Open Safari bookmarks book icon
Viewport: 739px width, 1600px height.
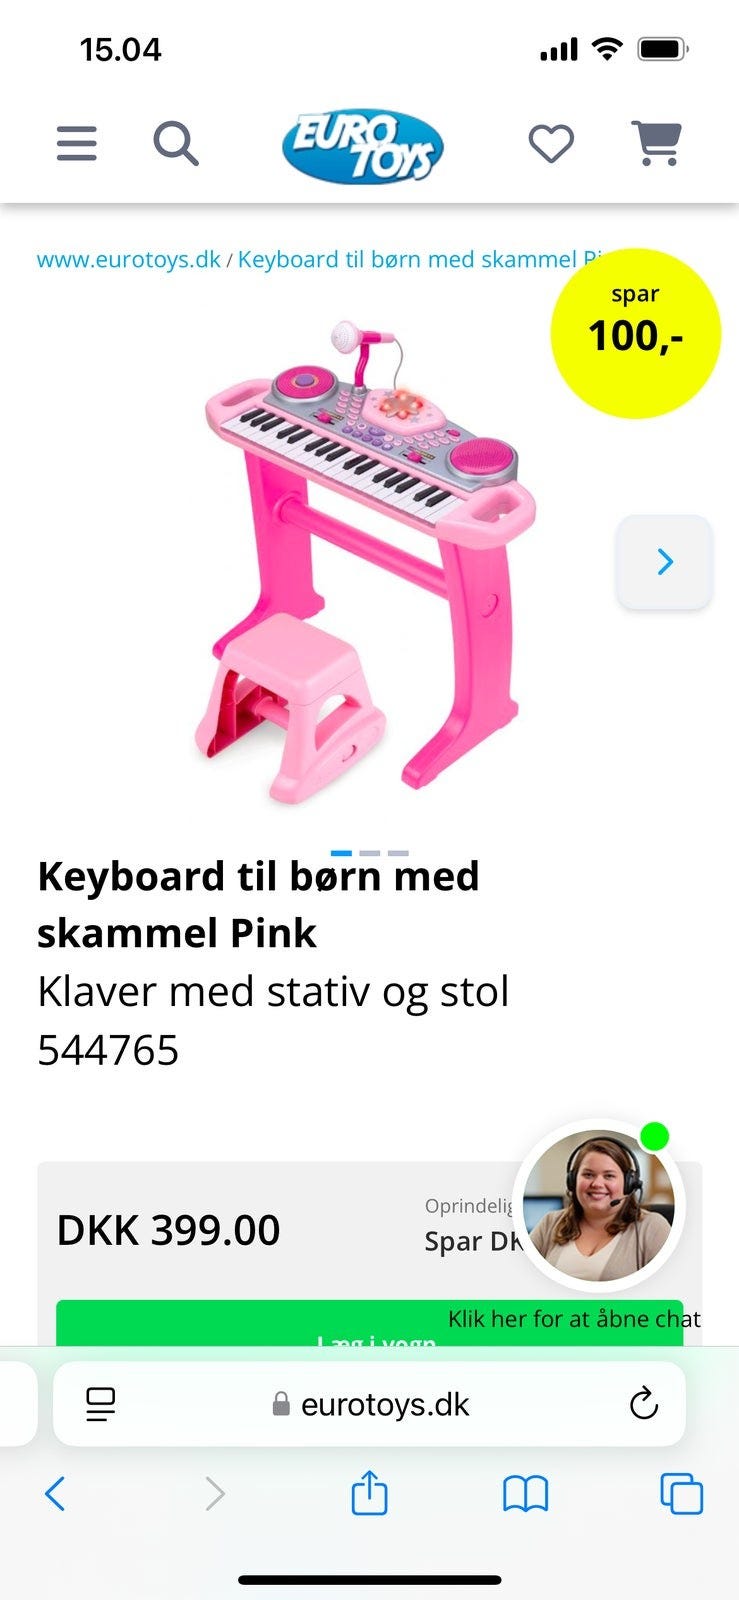tap(525, 1494)
